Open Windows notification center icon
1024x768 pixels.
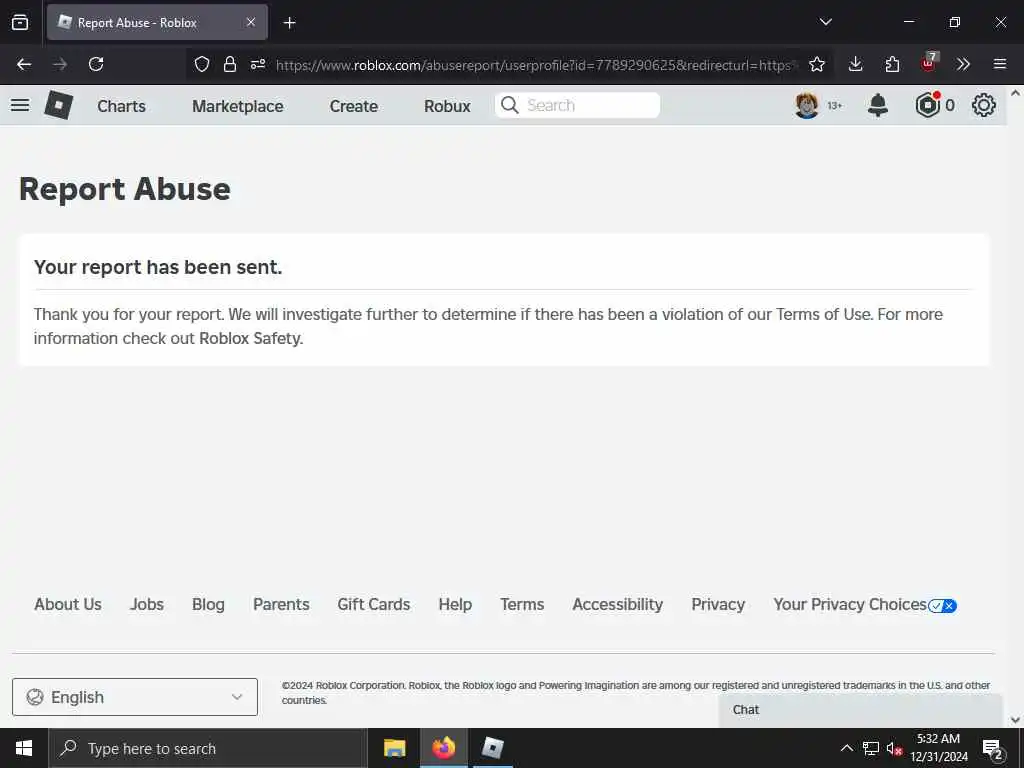tap(993, 750)
